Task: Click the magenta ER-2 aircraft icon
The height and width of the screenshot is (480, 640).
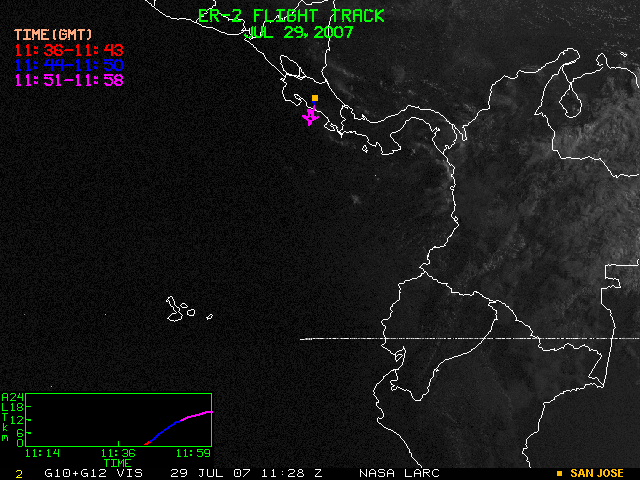Action: point(311,118)
